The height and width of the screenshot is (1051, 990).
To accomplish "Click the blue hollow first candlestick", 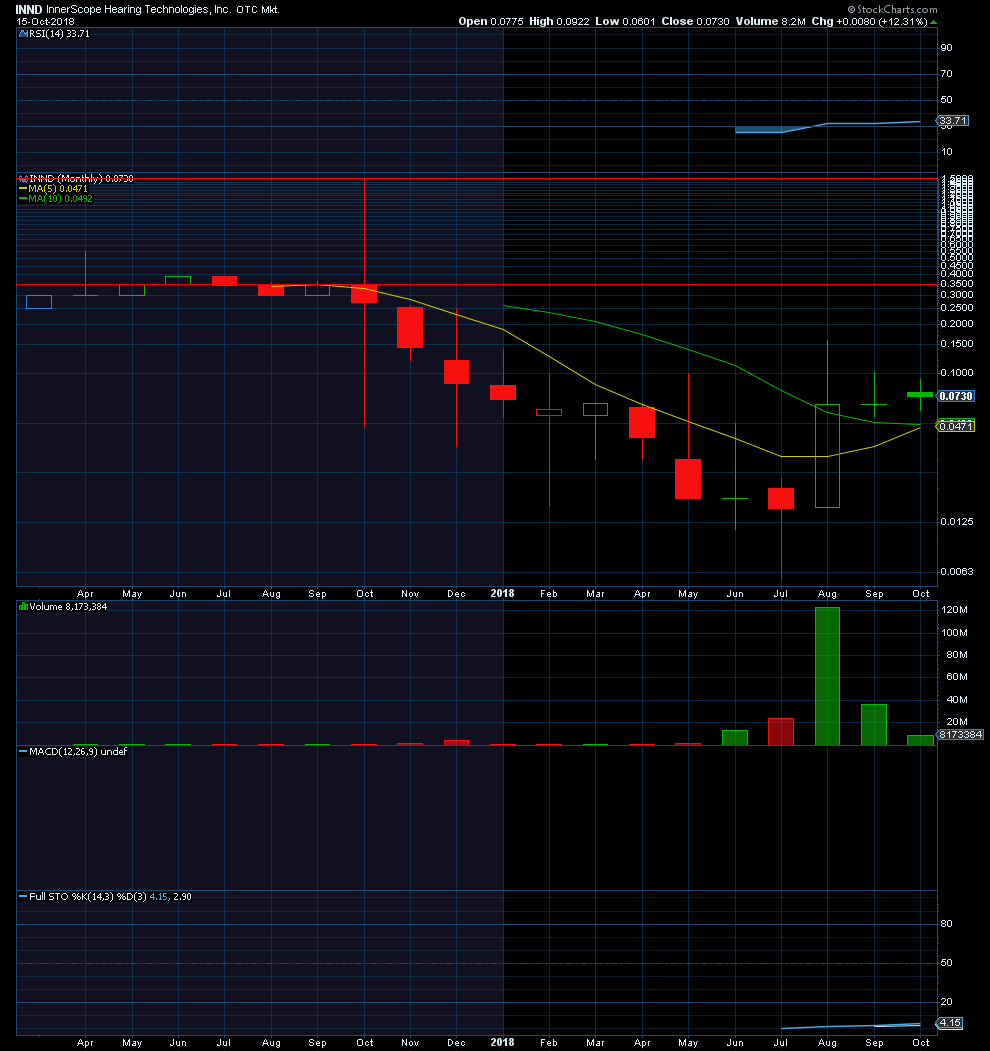I will coord(39,302).
